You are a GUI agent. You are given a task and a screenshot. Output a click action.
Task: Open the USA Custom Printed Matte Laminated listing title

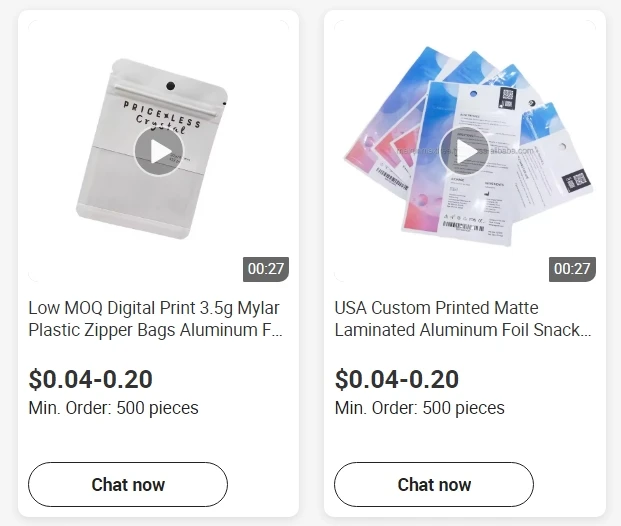[x=462, y=318]
